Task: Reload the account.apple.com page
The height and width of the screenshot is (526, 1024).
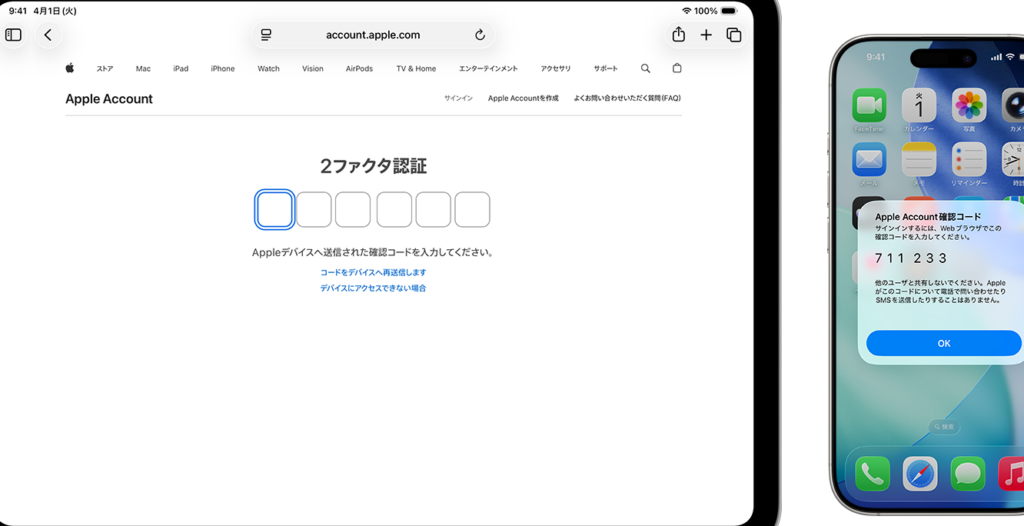Action: [x=480, y=35]
